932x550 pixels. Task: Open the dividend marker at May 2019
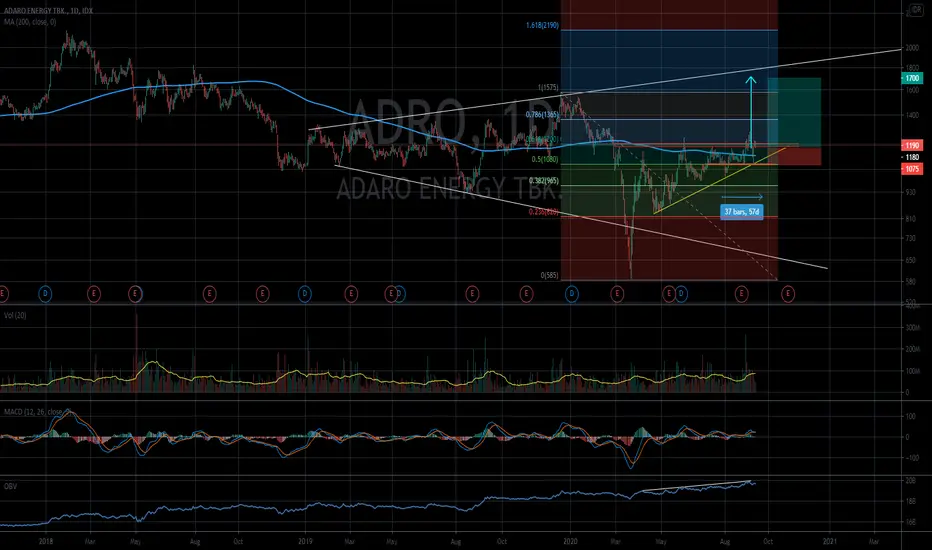click(x=400, y=293)
